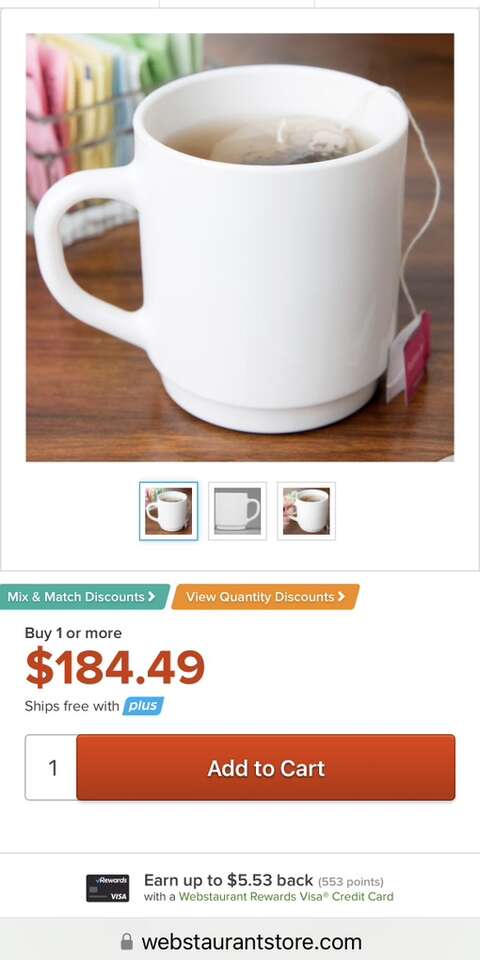The height and width of the screenshot is (960, 480).
Task: Click the quantity field showing 1
Action: [51, 768]
